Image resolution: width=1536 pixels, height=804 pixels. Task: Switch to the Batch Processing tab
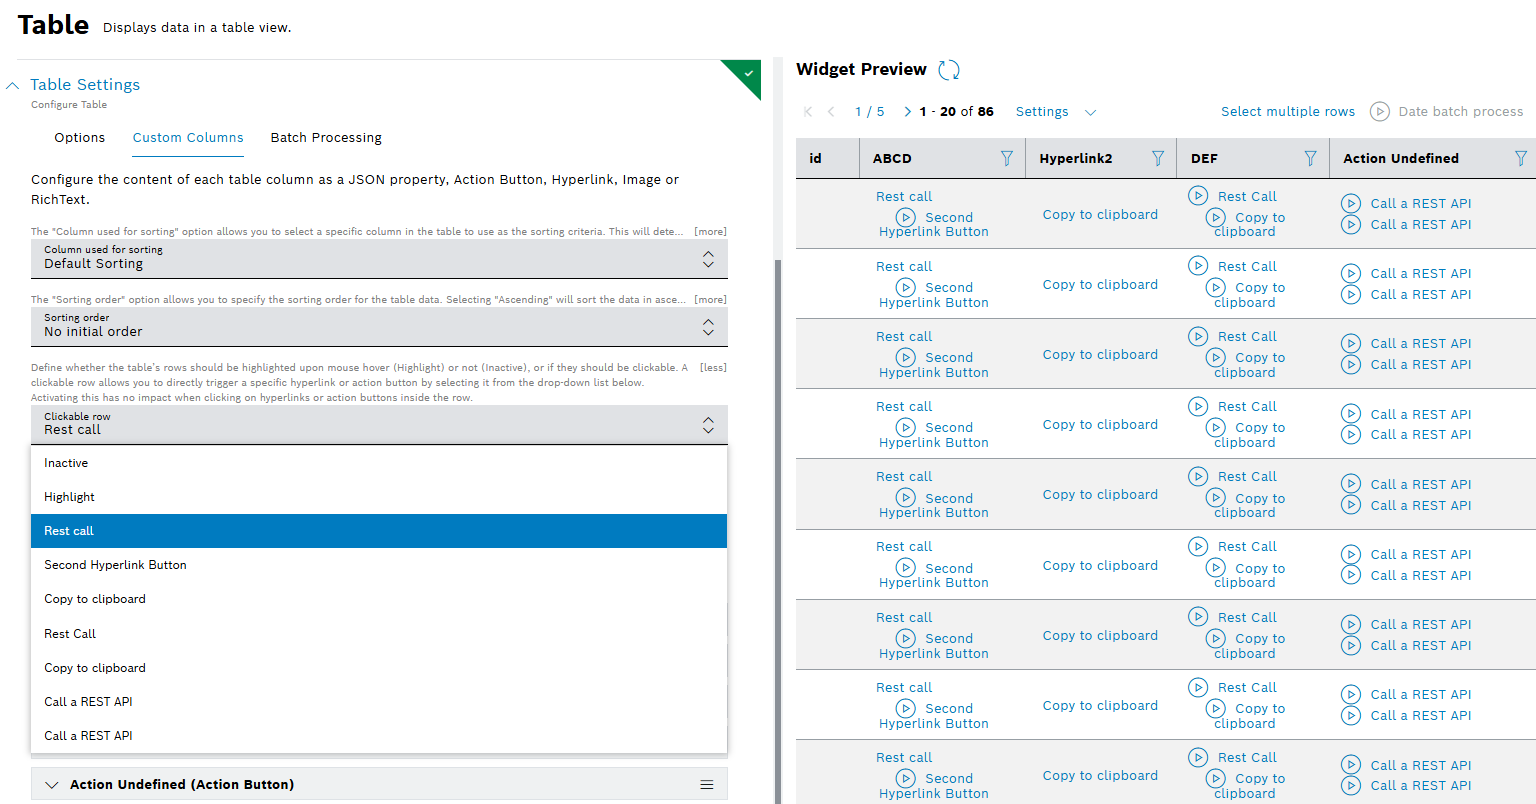pos(326,138)
